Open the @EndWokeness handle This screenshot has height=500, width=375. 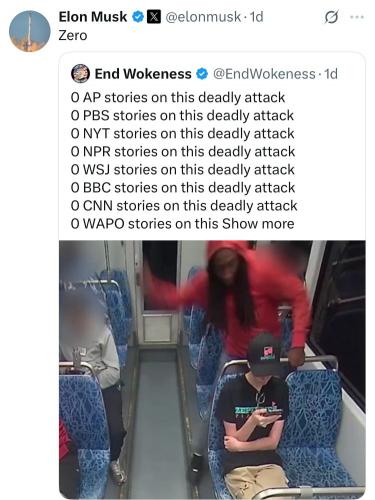click(x=264, y=74)
